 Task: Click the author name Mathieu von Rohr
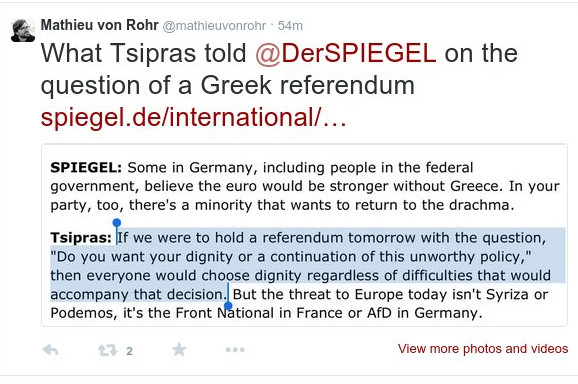(x=100, y=25)
